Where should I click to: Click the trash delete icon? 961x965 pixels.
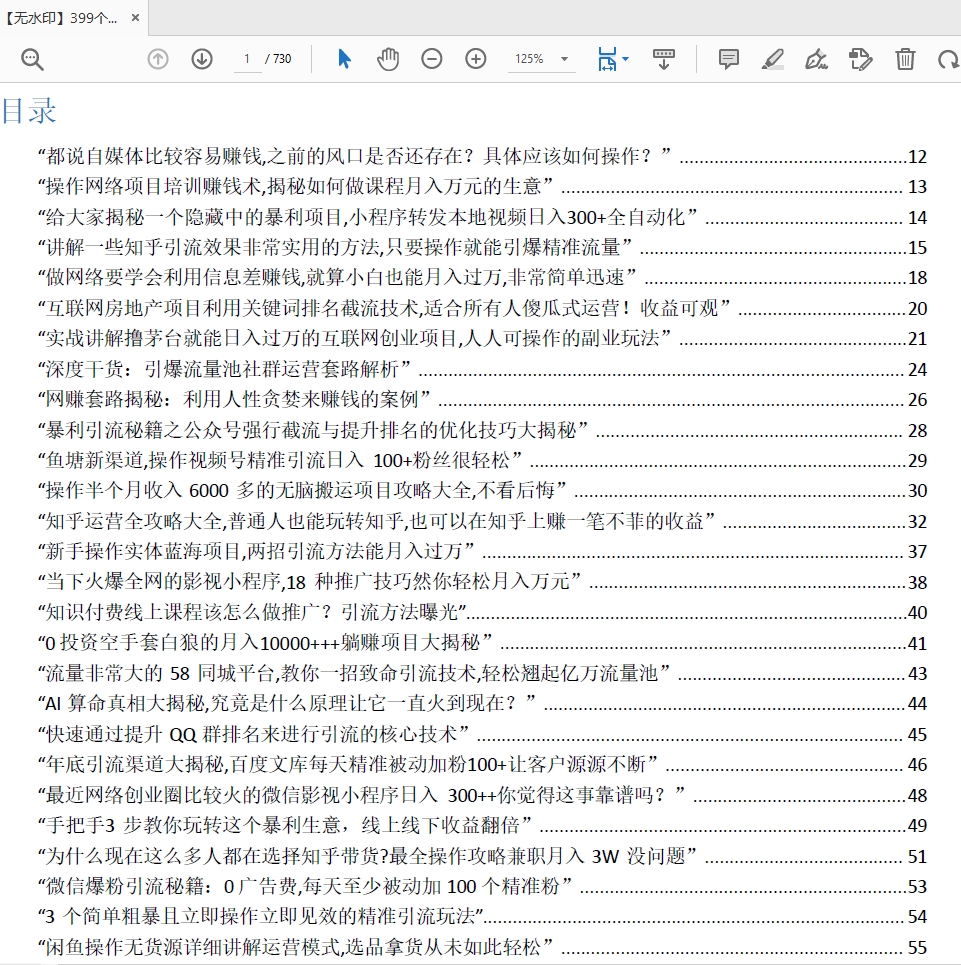[x=905, y=59]
